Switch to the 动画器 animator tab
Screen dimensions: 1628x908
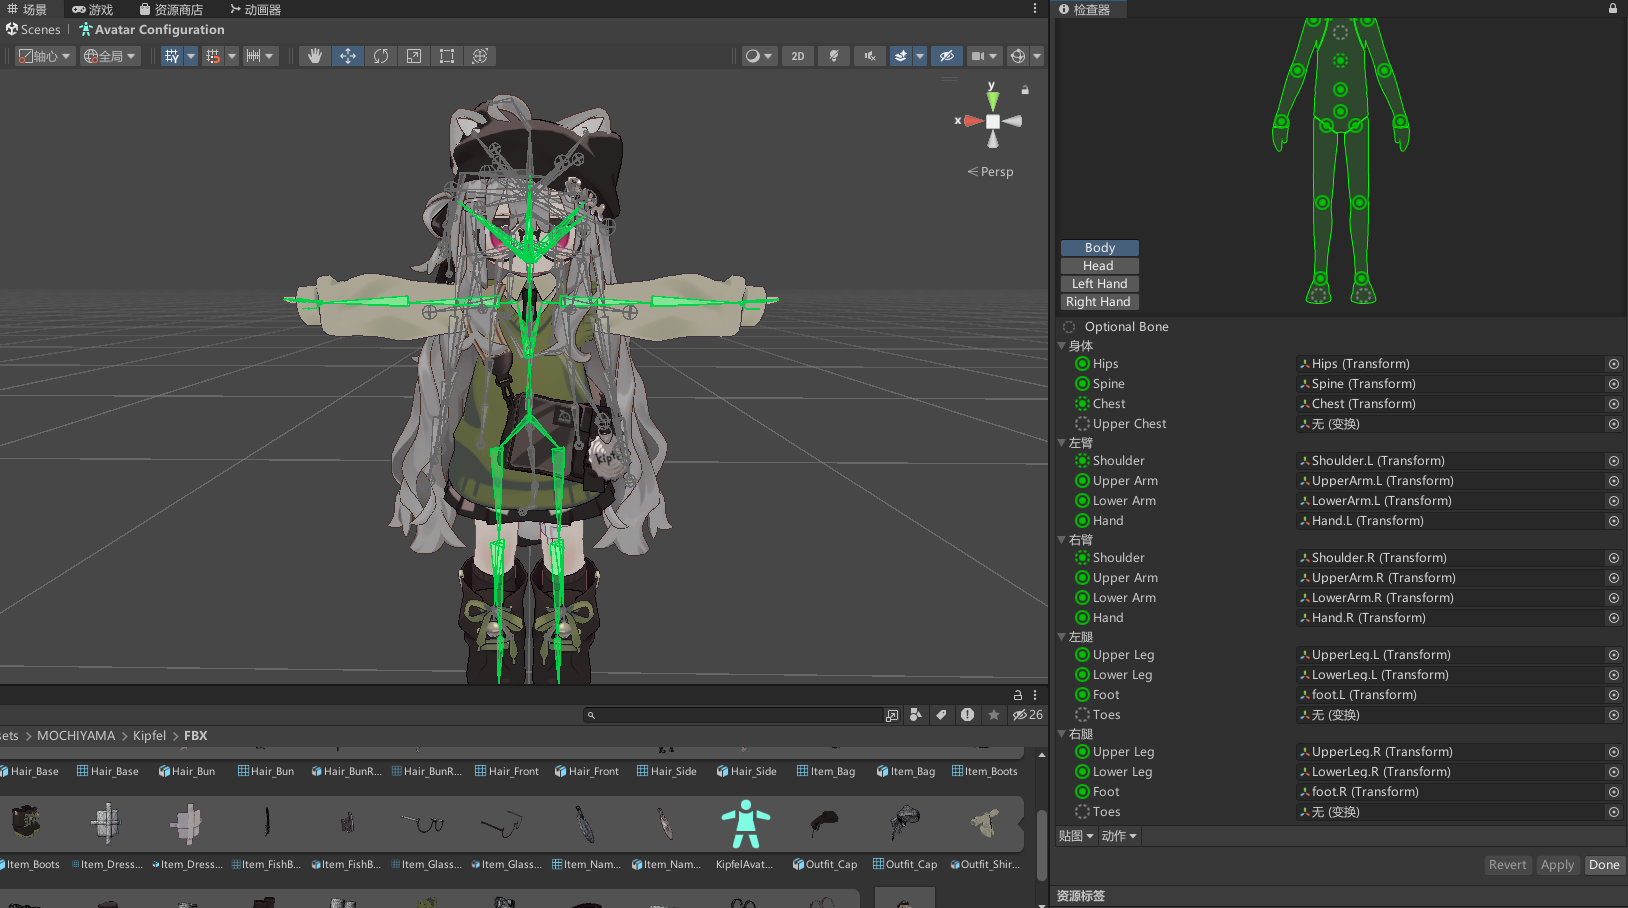click(255, 9)
